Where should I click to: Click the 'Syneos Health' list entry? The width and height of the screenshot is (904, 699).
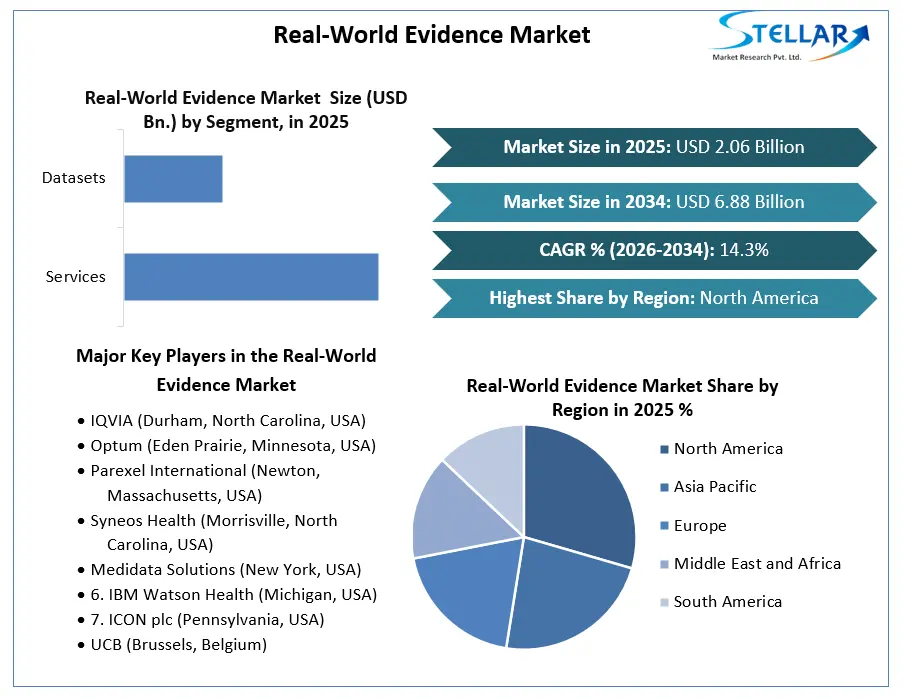coord(208,532)
